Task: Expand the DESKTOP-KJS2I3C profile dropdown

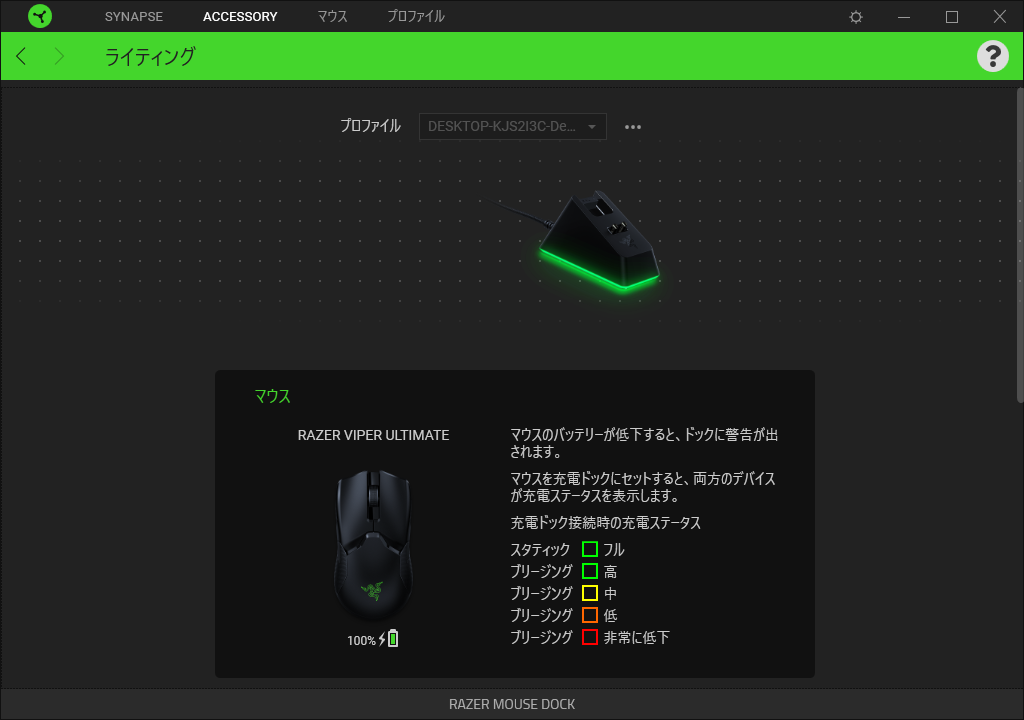Action: 513,126
